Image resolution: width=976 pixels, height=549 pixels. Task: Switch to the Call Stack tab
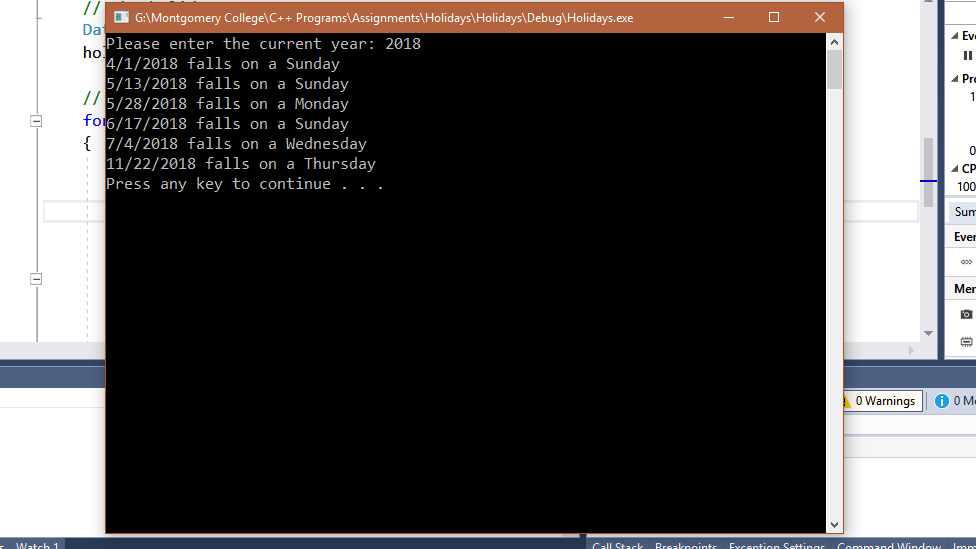click(617, 545)
